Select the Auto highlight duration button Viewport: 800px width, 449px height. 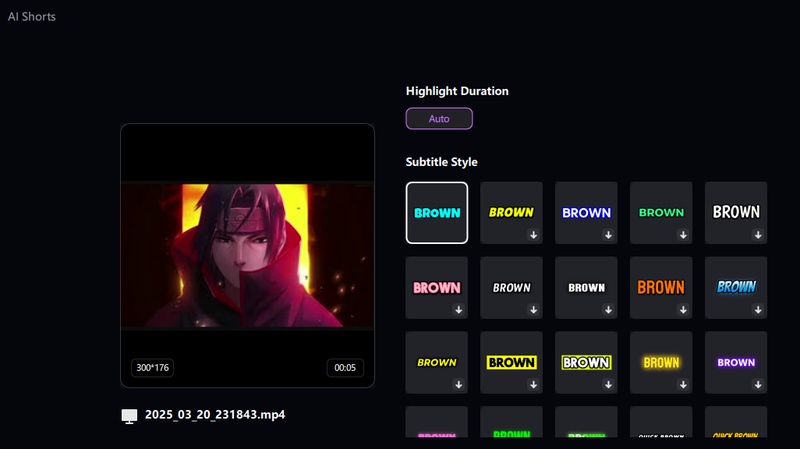(x=439, y=118)
